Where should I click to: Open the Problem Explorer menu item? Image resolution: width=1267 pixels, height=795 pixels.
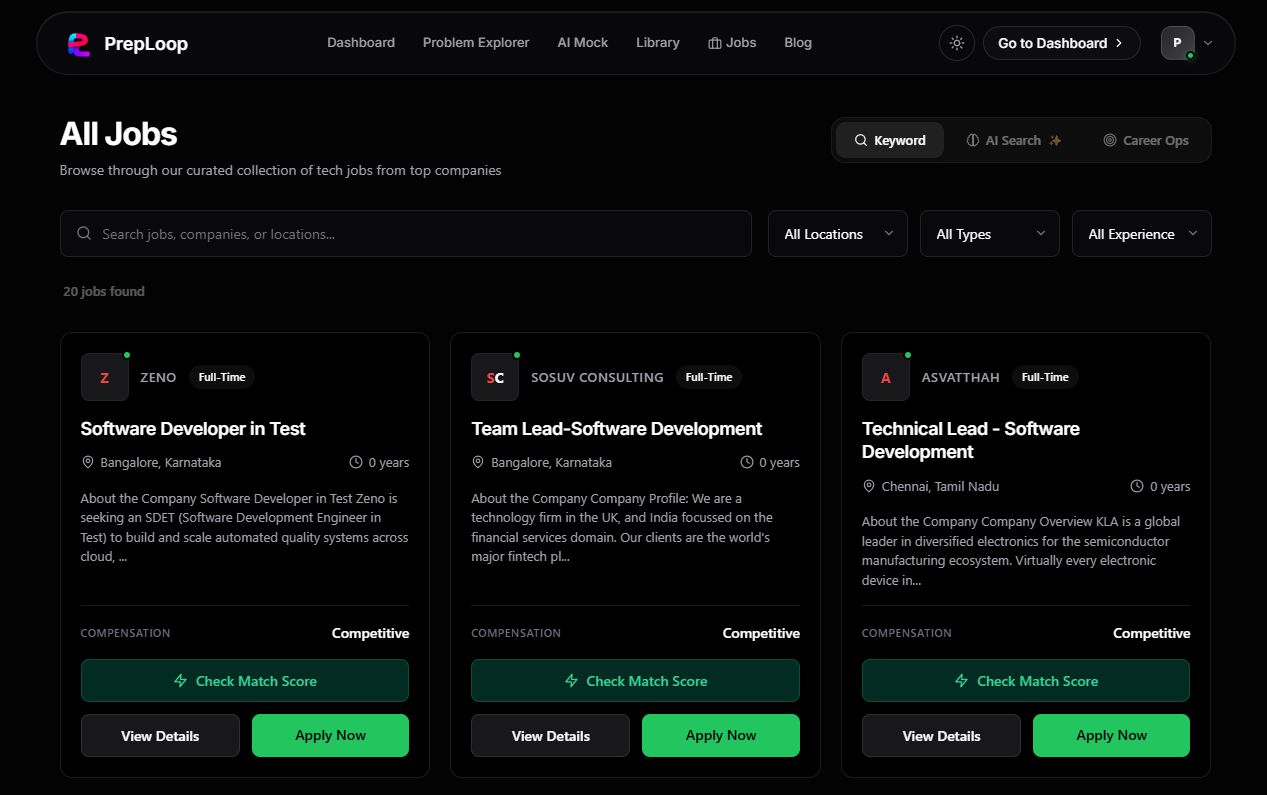476,43
